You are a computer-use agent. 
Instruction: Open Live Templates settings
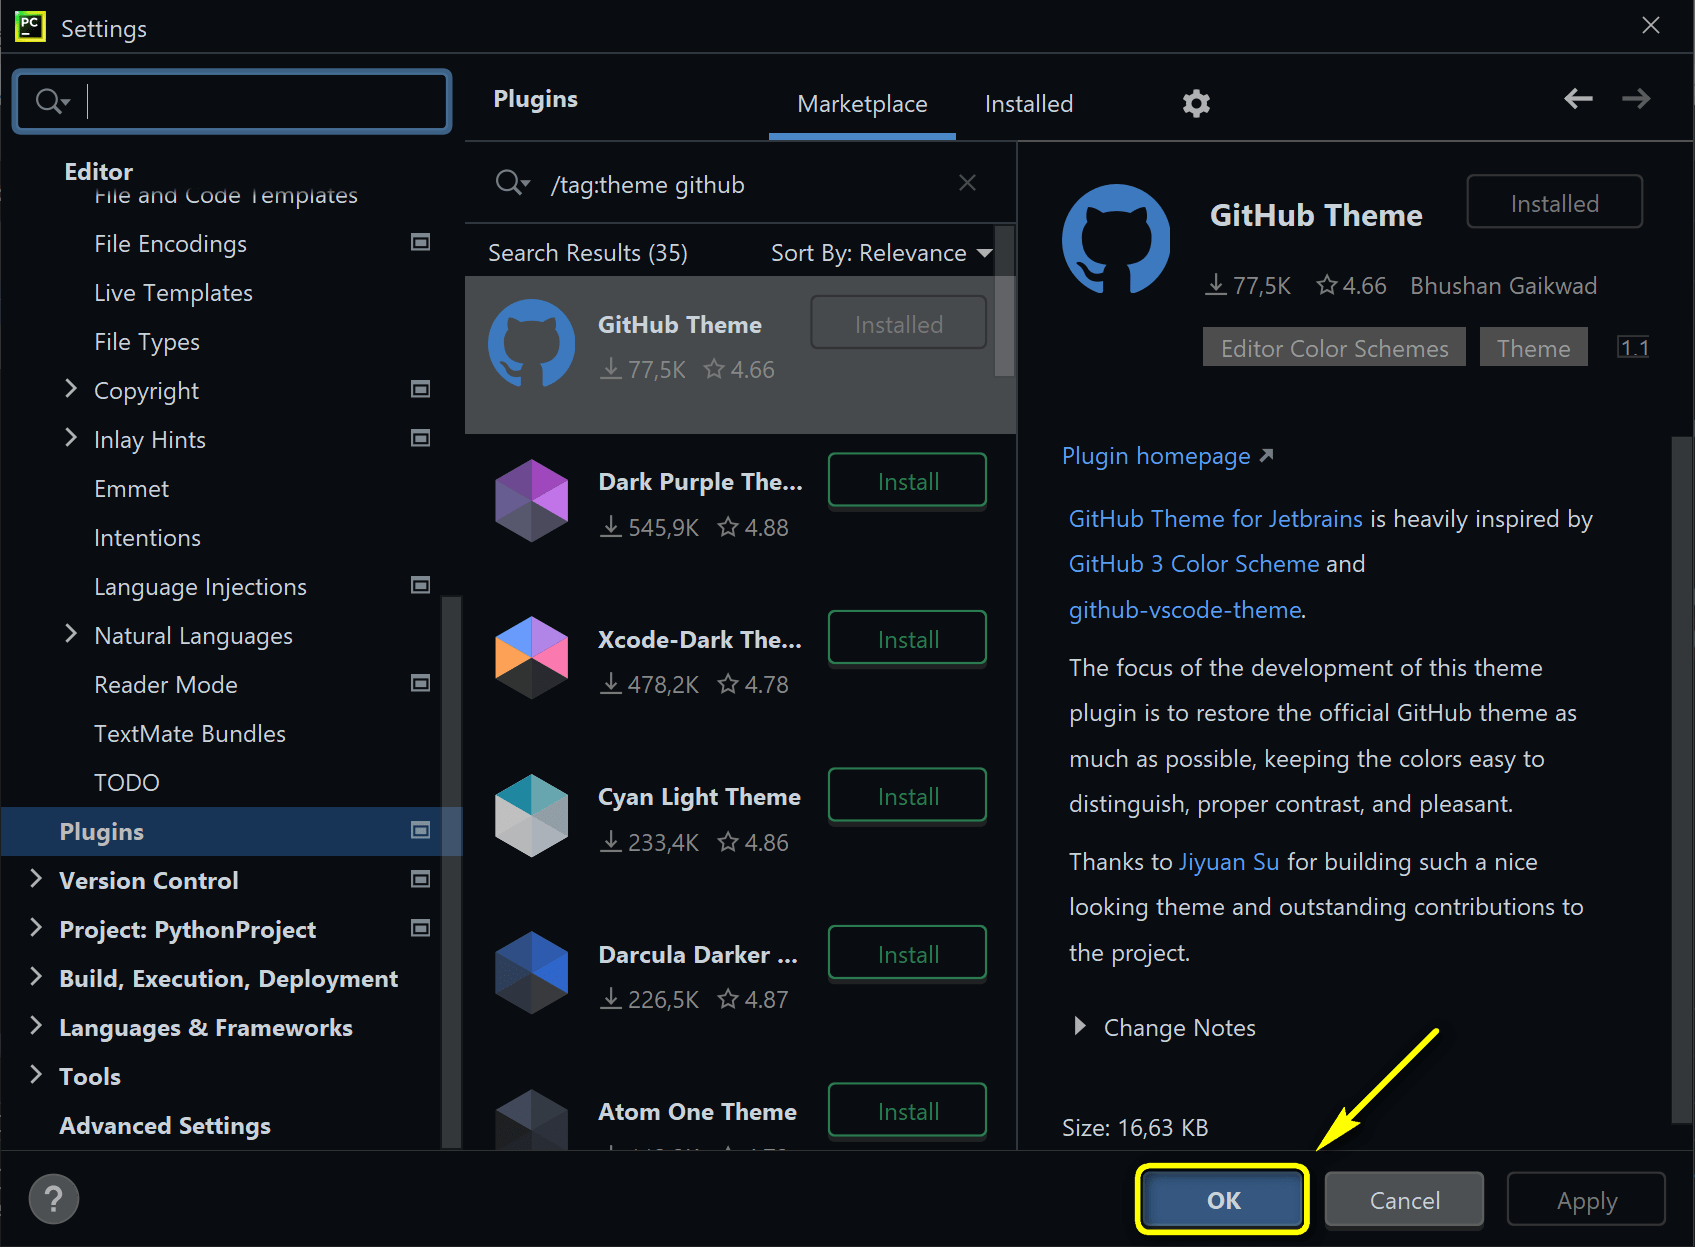[x=173, y=293]
